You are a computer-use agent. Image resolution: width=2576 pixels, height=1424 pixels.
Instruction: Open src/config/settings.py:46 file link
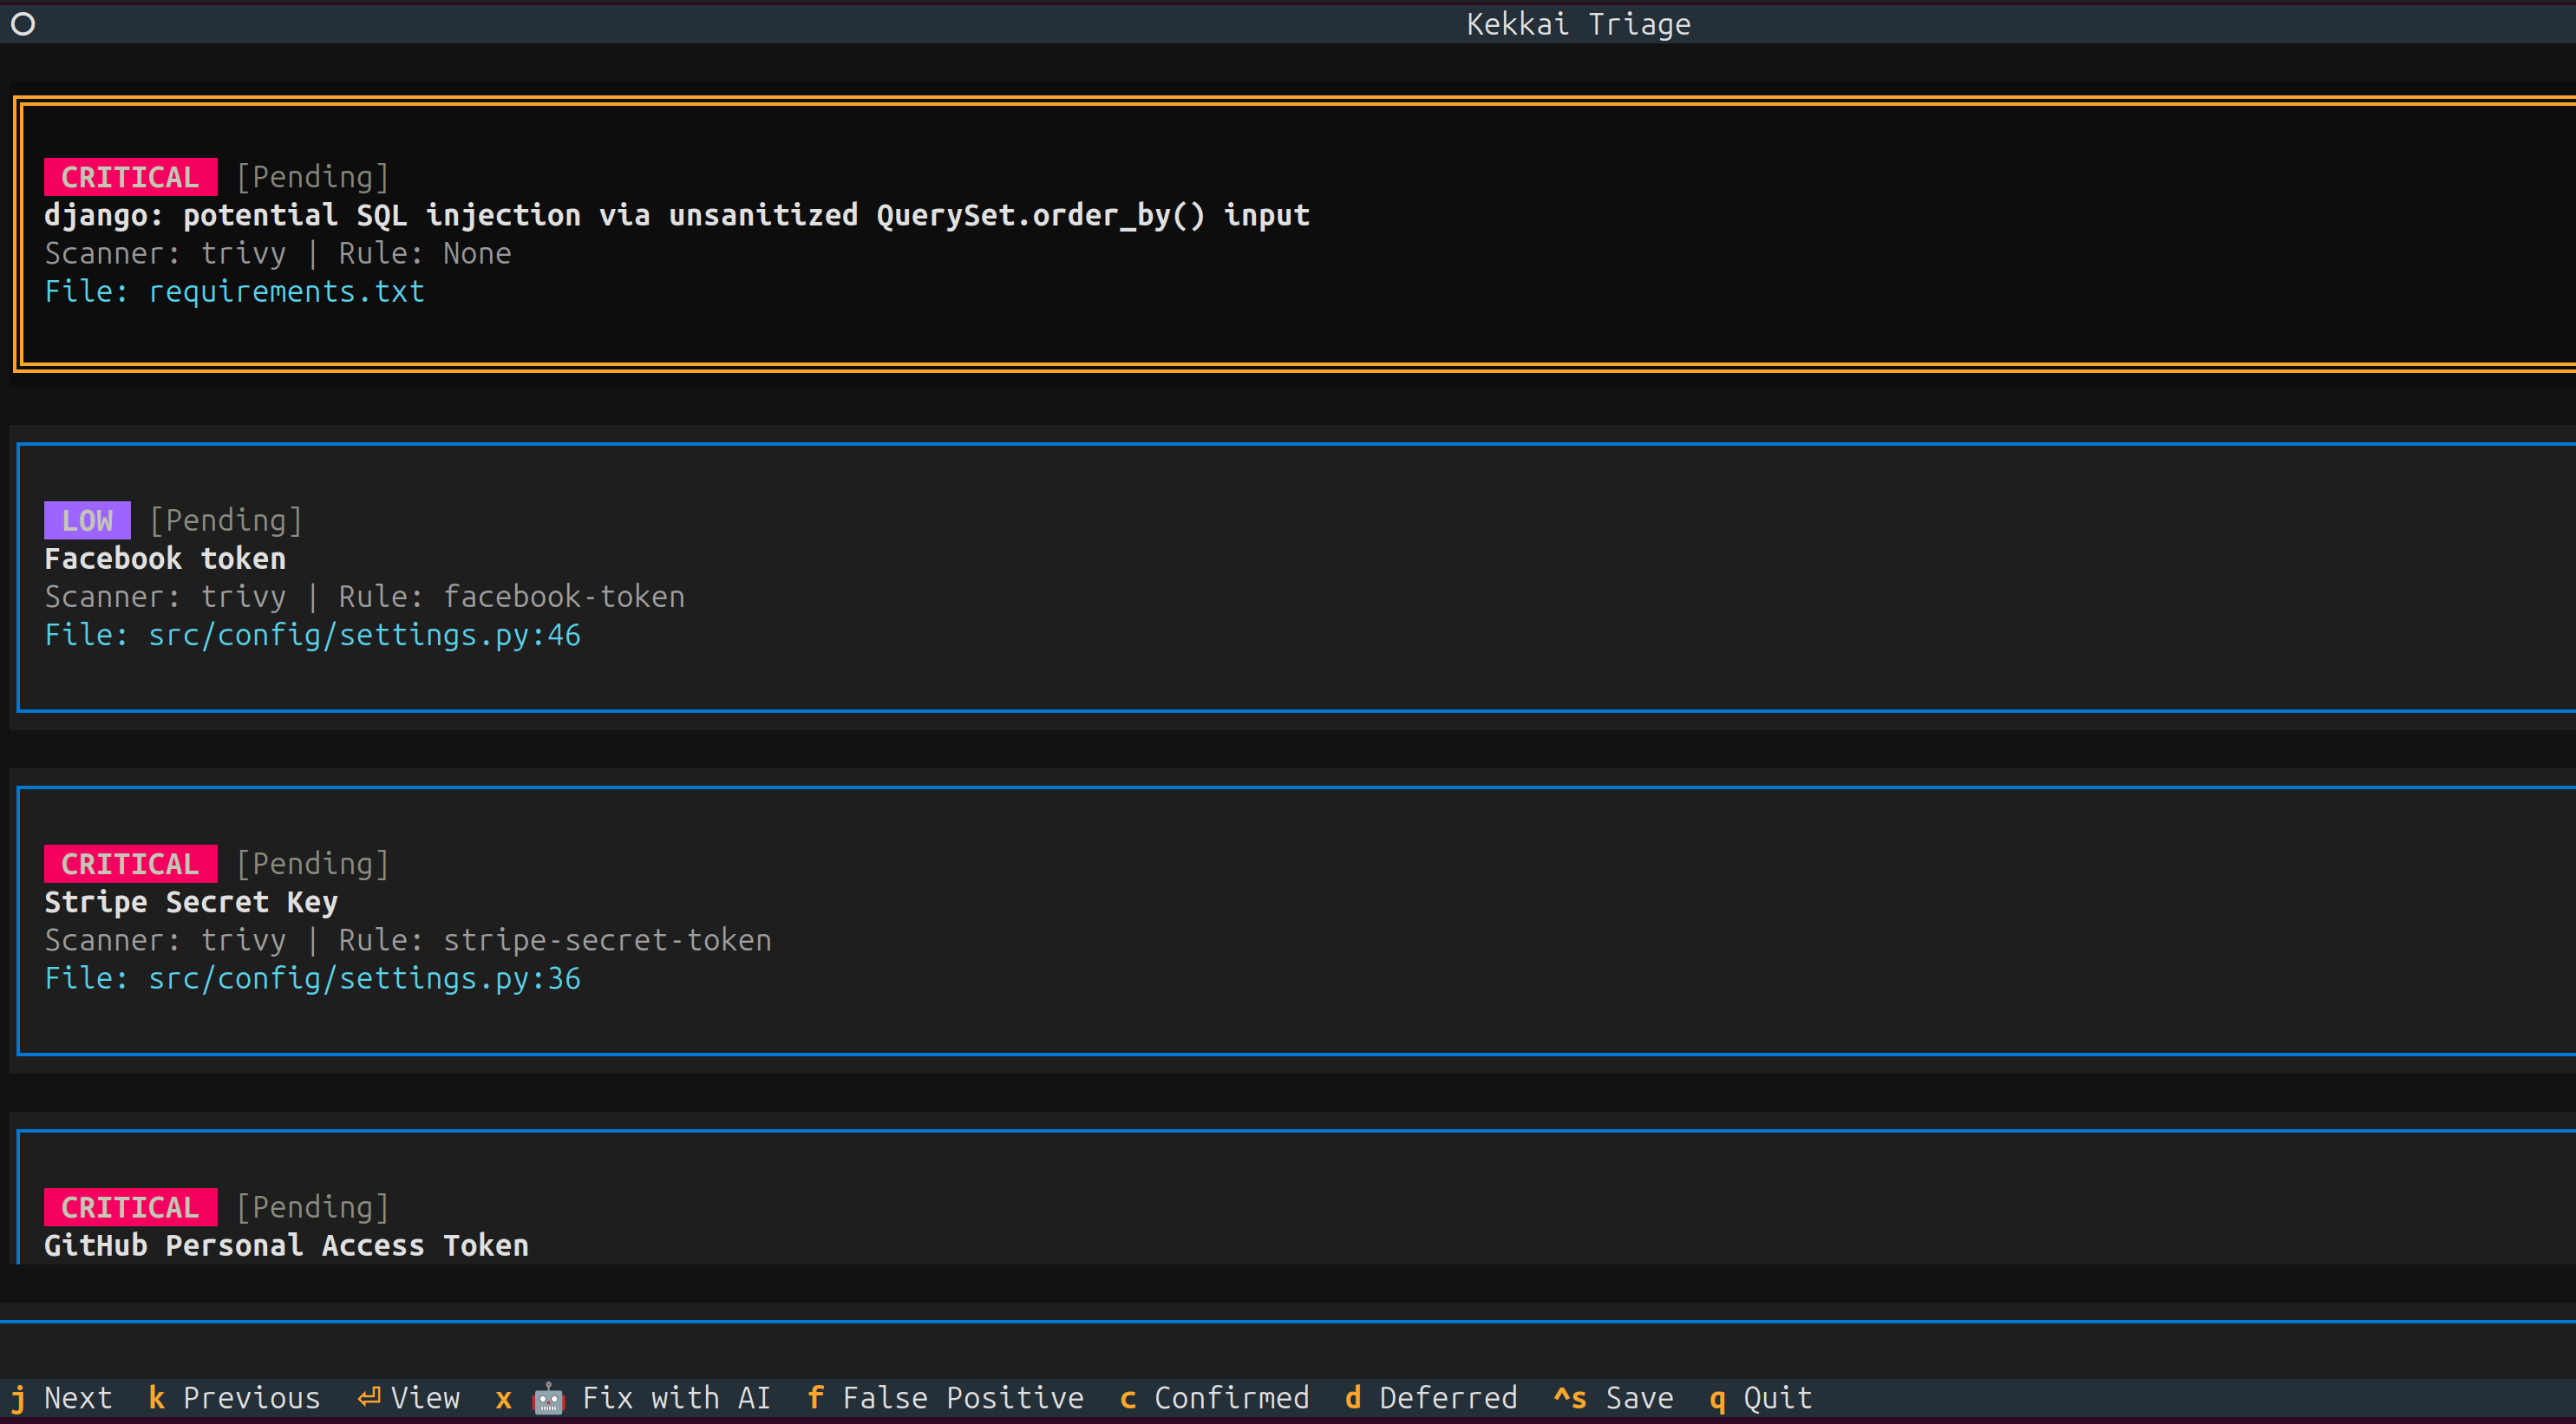point(364,635)
